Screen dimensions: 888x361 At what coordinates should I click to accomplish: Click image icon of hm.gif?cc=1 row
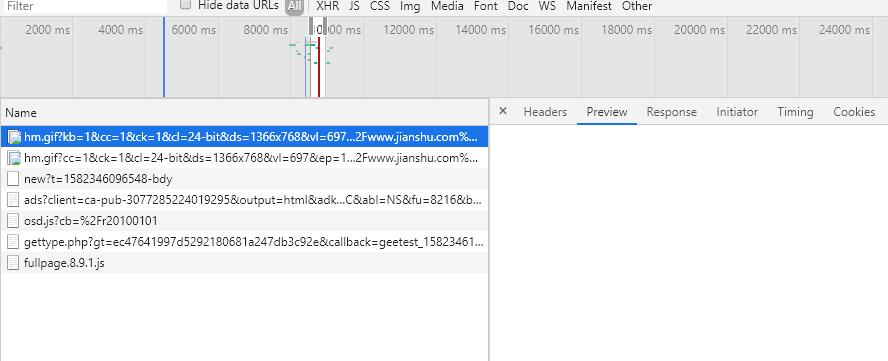tap(14, 158)
